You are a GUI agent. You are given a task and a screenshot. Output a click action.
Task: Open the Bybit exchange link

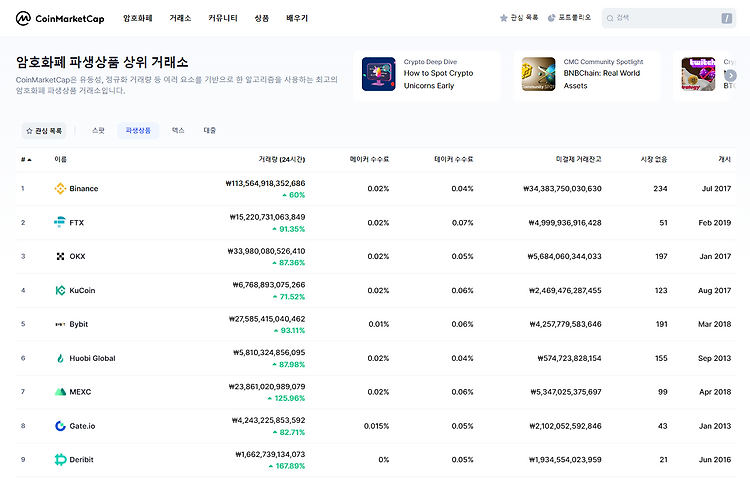(x=78, y=324)
